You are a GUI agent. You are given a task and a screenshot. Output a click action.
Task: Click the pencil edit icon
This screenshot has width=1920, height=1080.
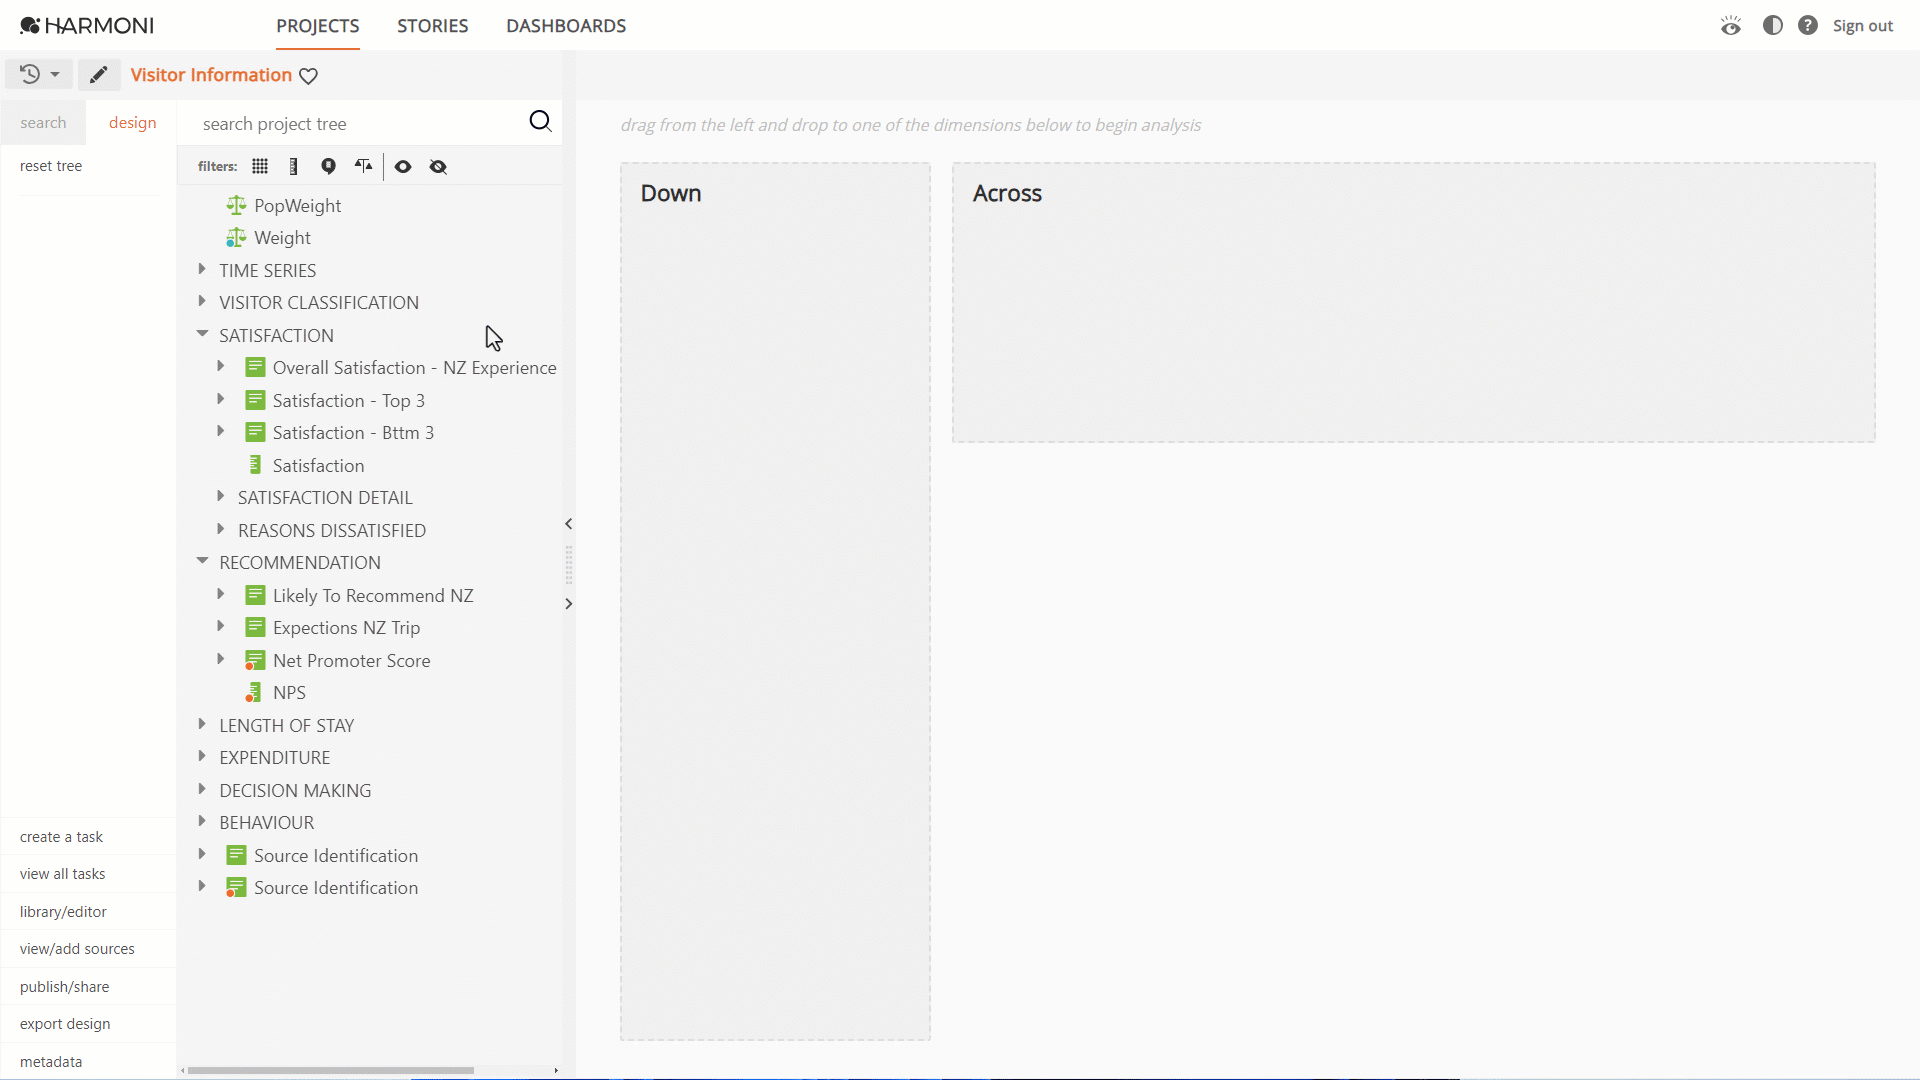coord(98,75)
